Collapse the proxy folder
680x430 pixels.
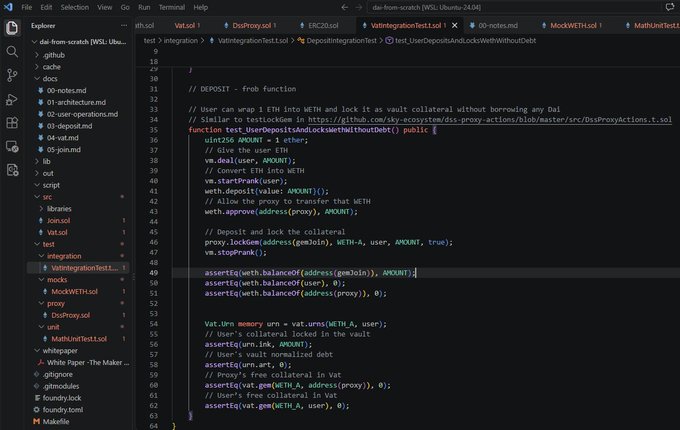pos(78,303)
